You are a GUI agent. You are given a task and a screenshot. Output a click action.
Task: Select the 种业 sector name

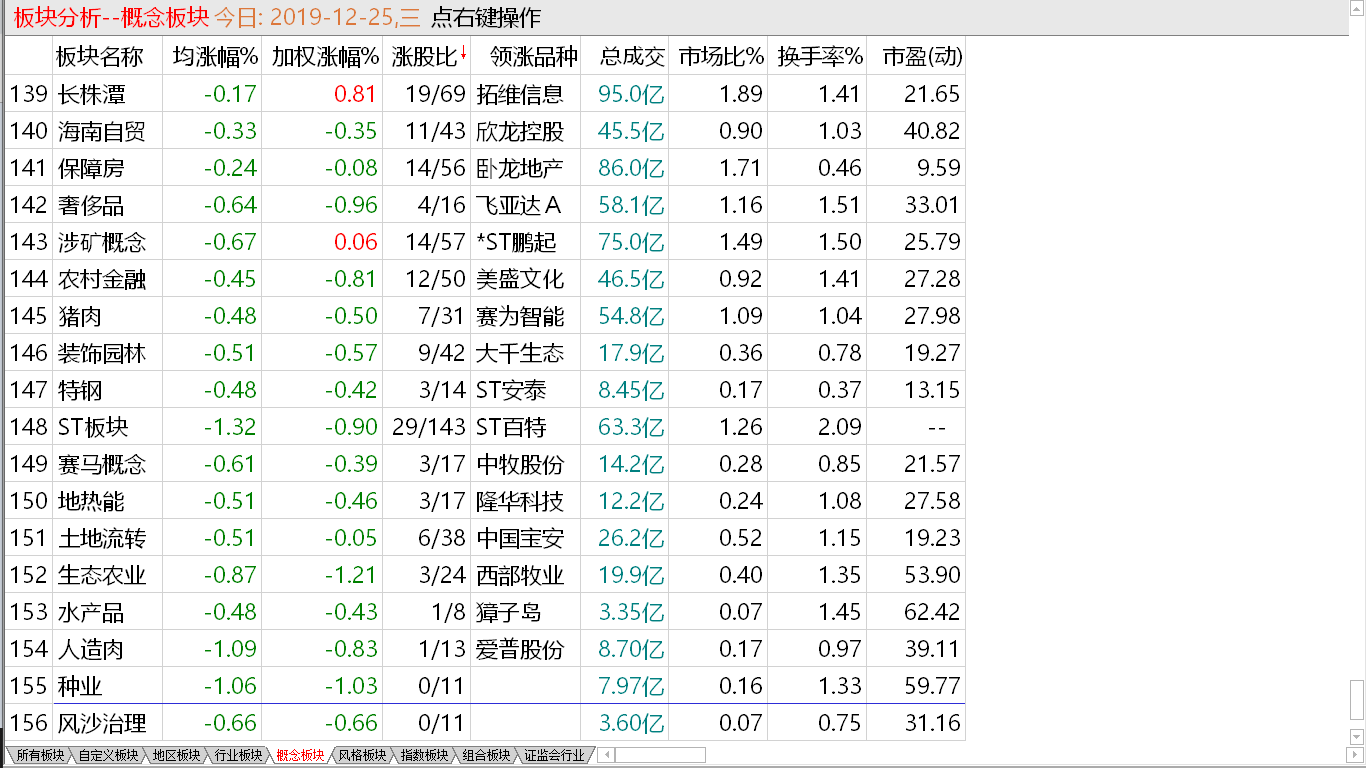(x=80, y=686)
